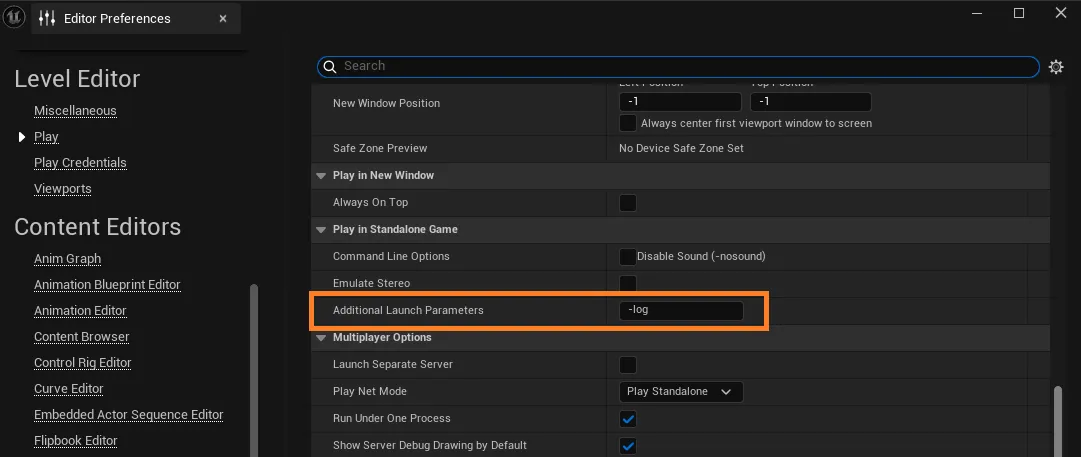Collapse Play in Standalone Game section
Viewport: 1081px width, 457px height.
[x=321, y=230]
